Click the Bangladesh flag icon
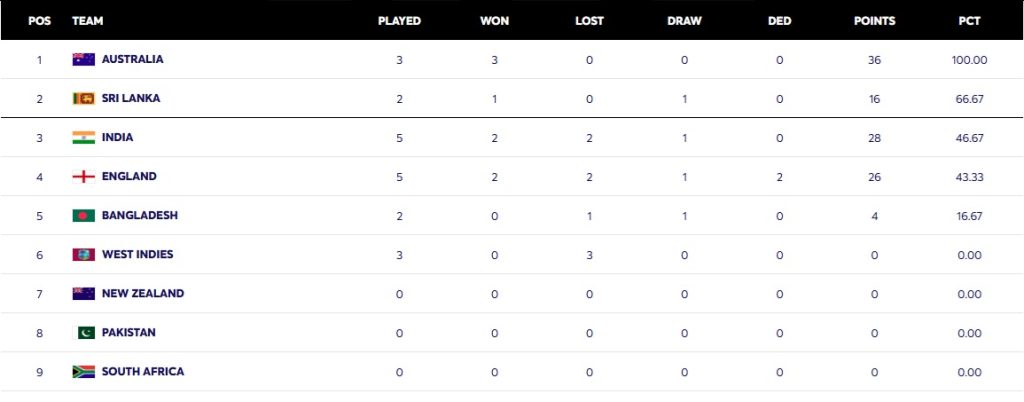Image resolution: width=1024 pixels, height=402 pixels. tap(84, 215)
